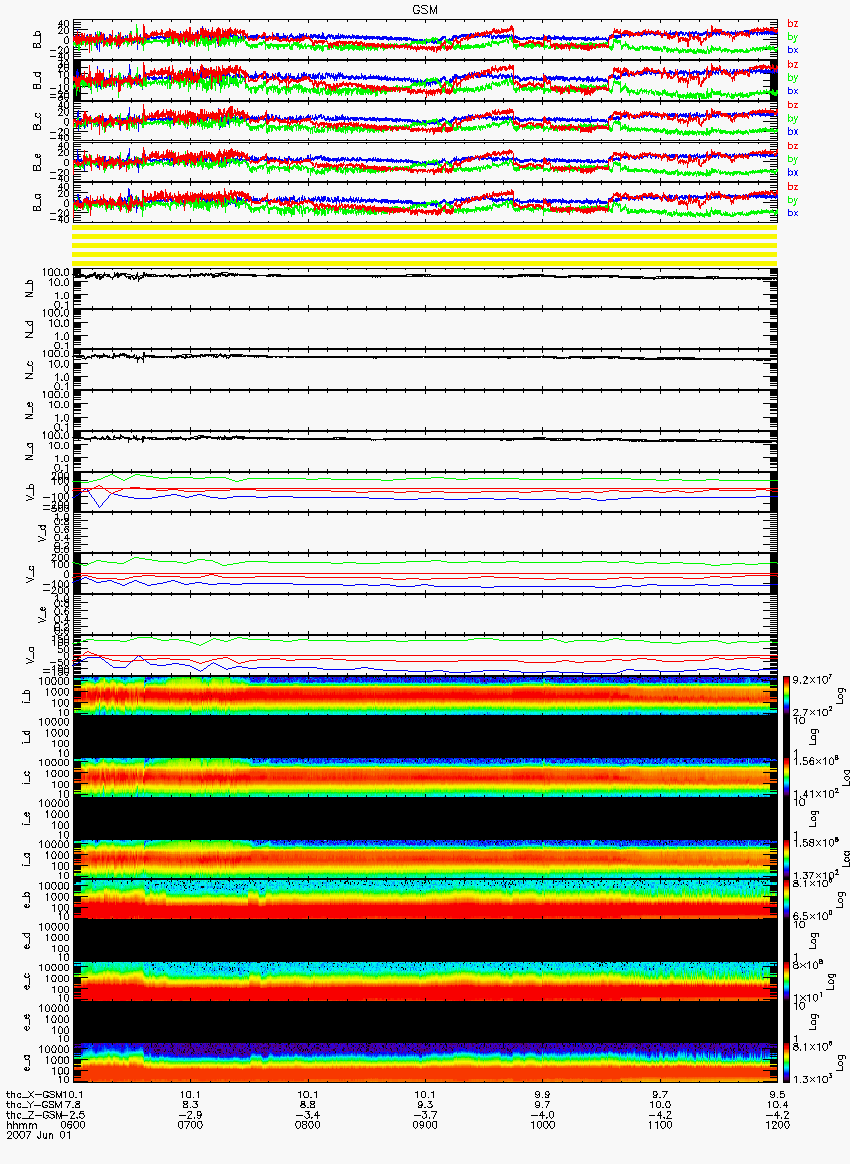850x1164 pixels.
Task: Select the 9.2×10^7 color bar maximum
Action: click(x=811, y=680)
